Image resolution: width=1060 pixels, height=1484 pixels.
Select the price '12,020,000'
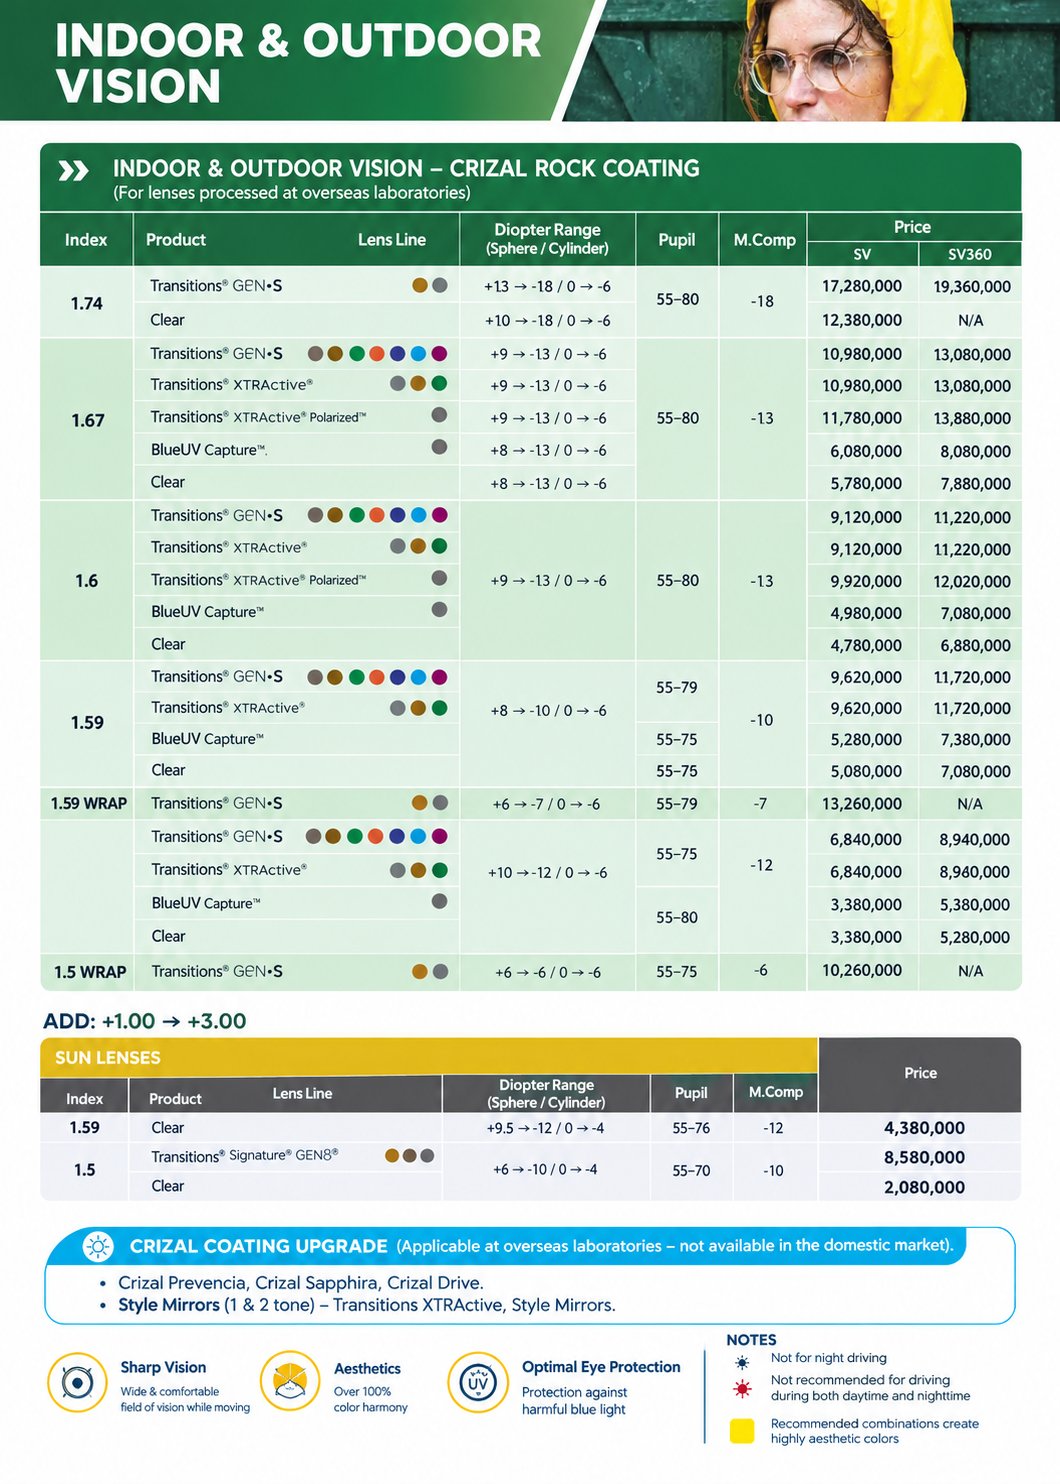(x=972, y=581)
